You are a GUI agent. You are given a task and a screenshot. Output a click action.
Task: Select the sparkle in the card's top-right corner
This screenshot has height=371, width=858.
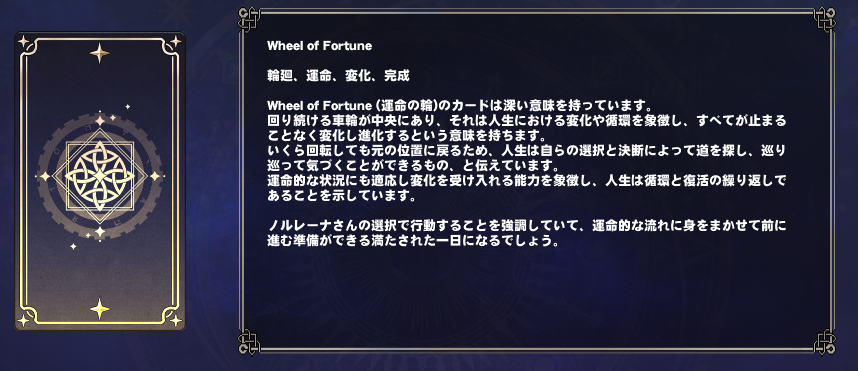(x=175, y=42)
